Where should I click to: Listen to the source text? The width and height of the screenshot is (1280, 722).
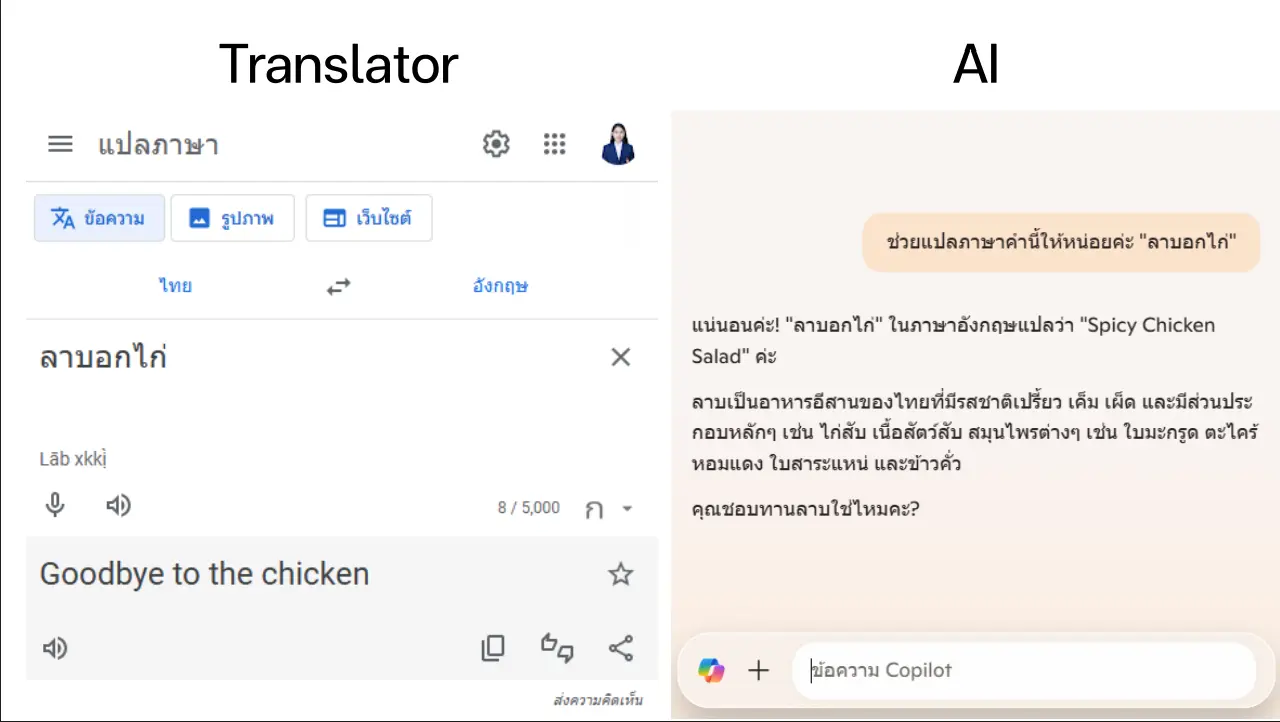click(118, 506)
